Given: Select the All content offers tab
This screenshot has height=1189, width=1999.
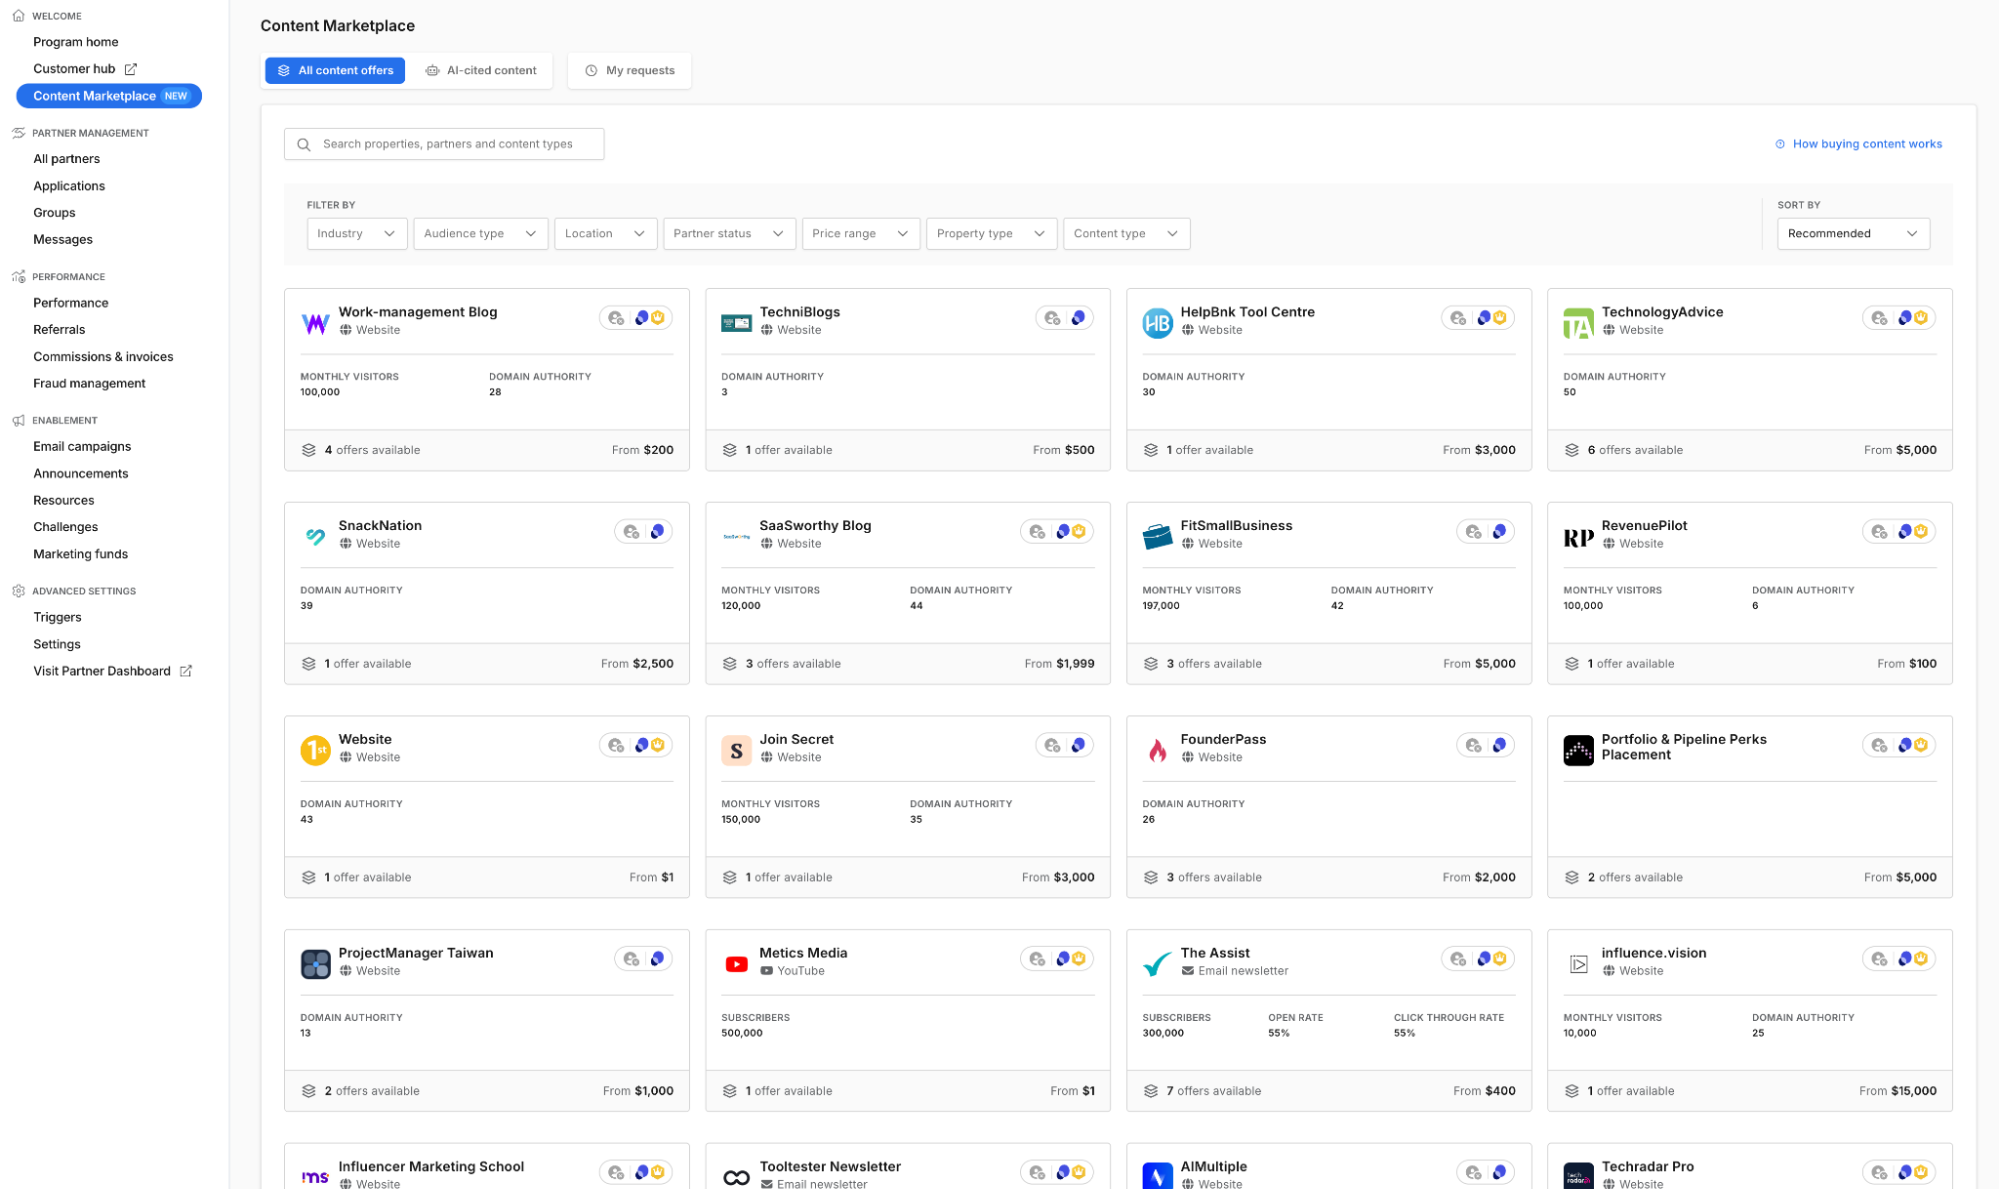Looking at the screenshot, I should pyautogui.click(x=335, y=70).
